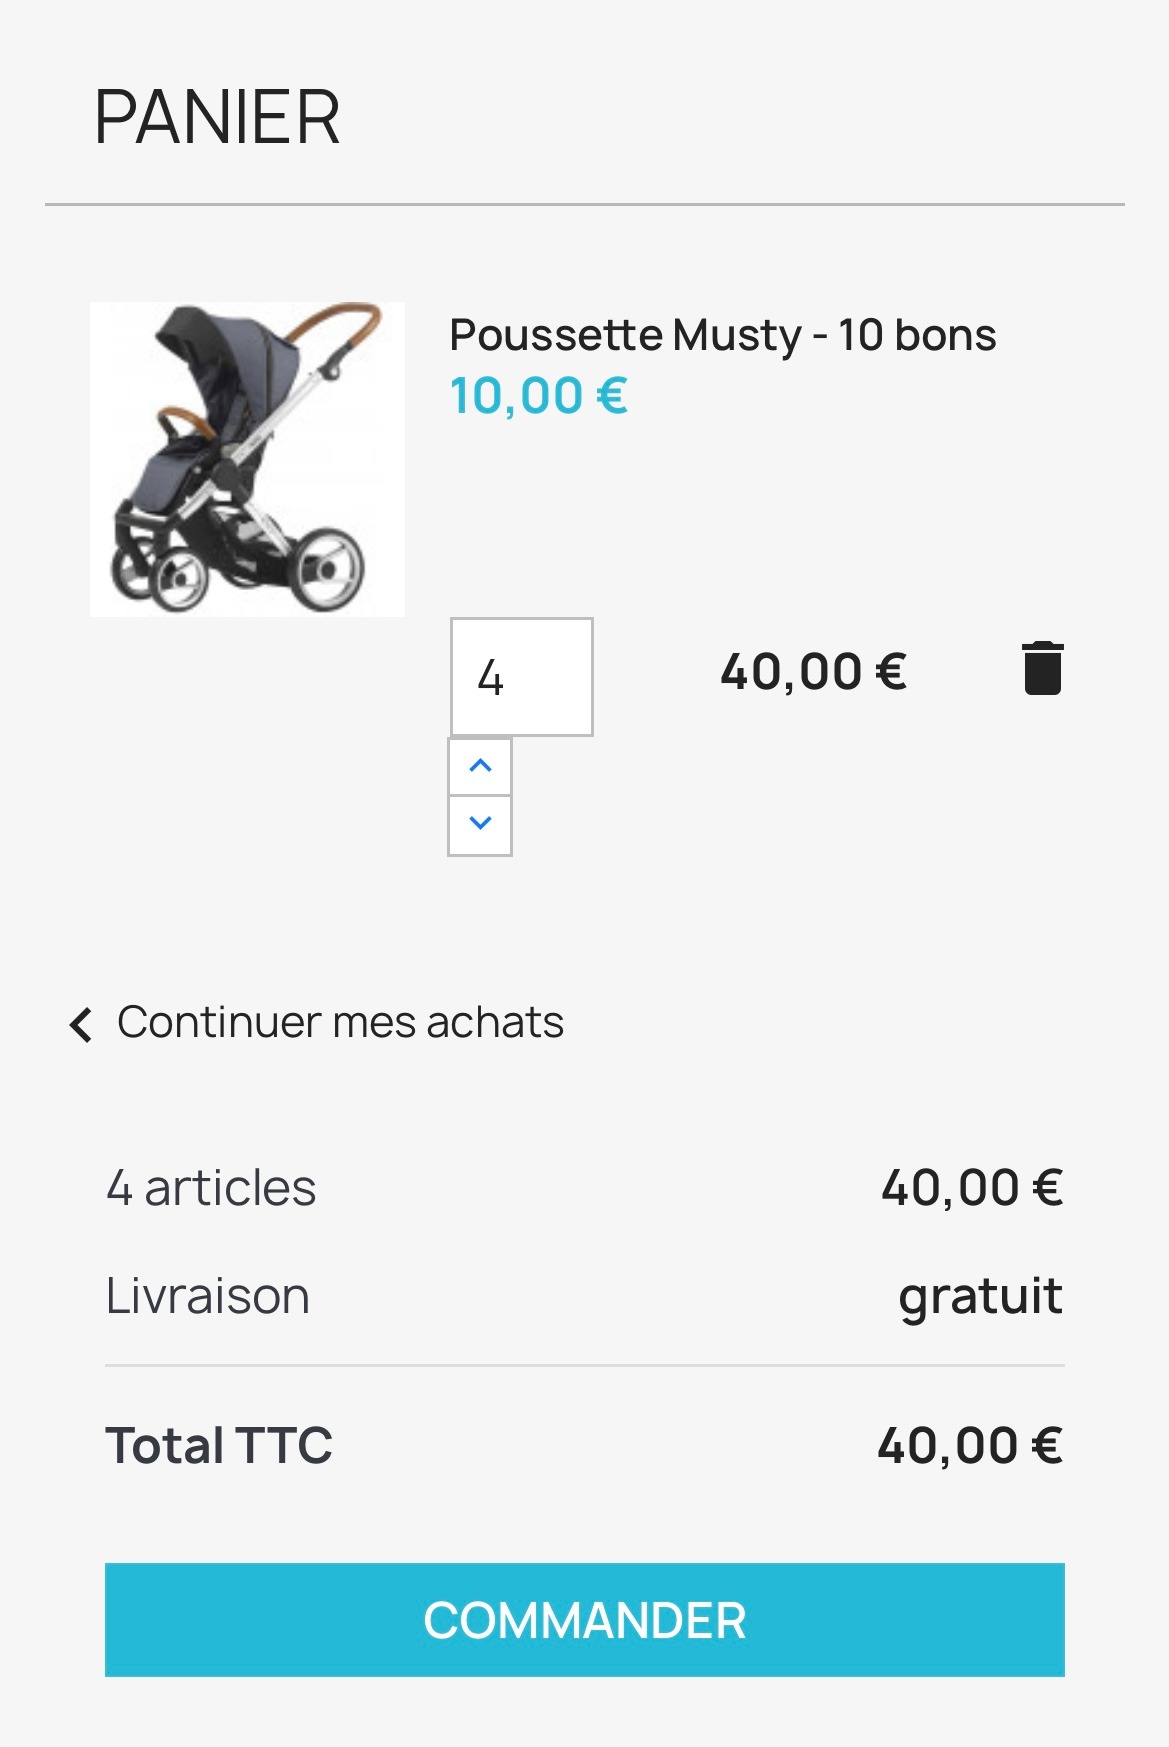Click the blue 10,00 € price link
The height and width of the screenshot is (1747, 1169).
click(538, 396)
